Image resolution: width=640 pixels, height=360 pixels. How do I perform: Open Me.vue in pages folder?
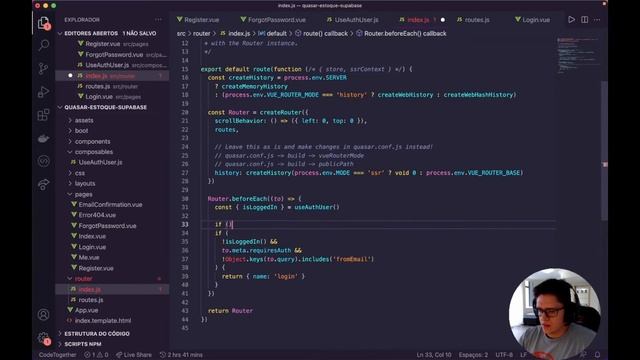coord(89,258)
